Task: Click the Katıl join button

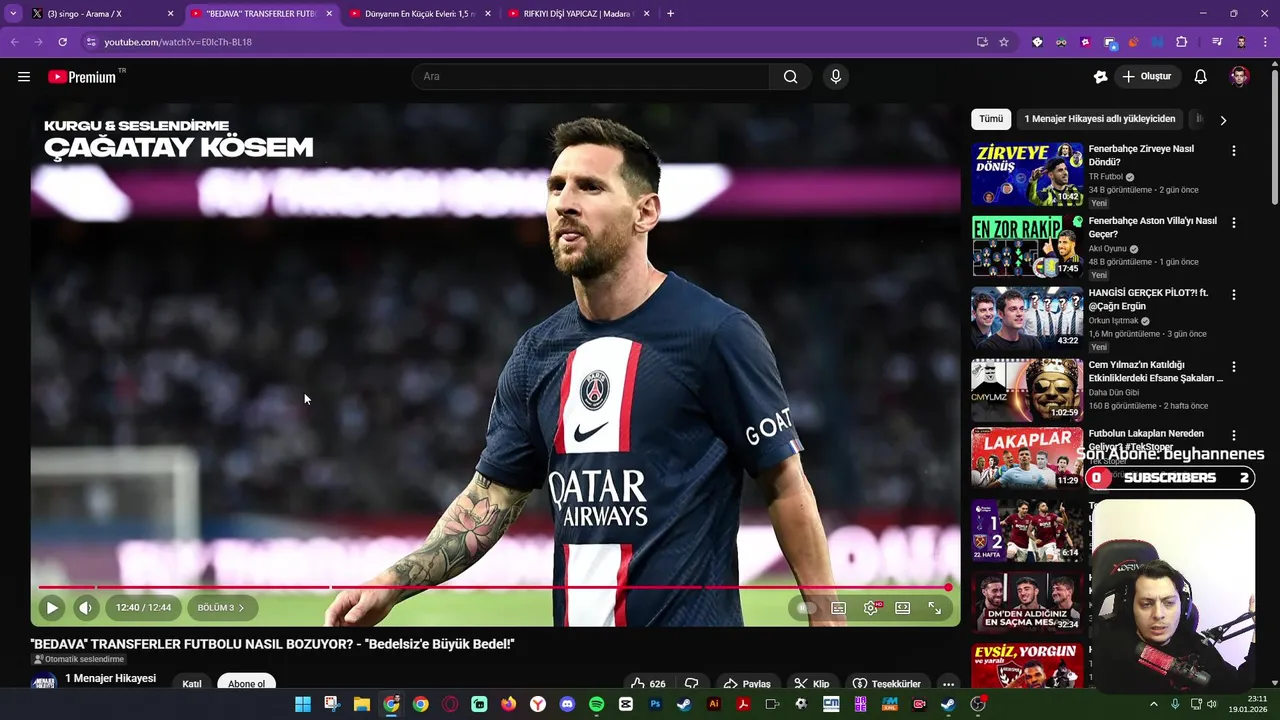Action: point(192,684)
